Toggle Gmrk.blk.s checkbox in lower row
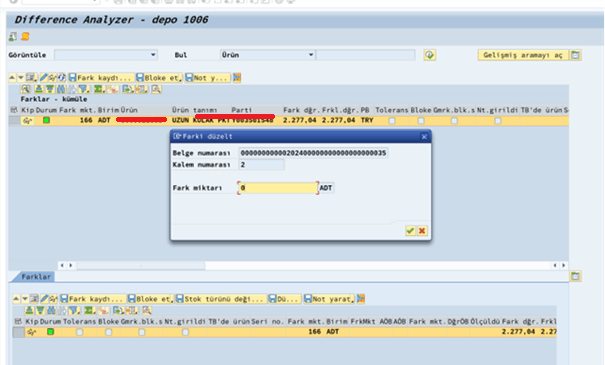 (142, 332)
